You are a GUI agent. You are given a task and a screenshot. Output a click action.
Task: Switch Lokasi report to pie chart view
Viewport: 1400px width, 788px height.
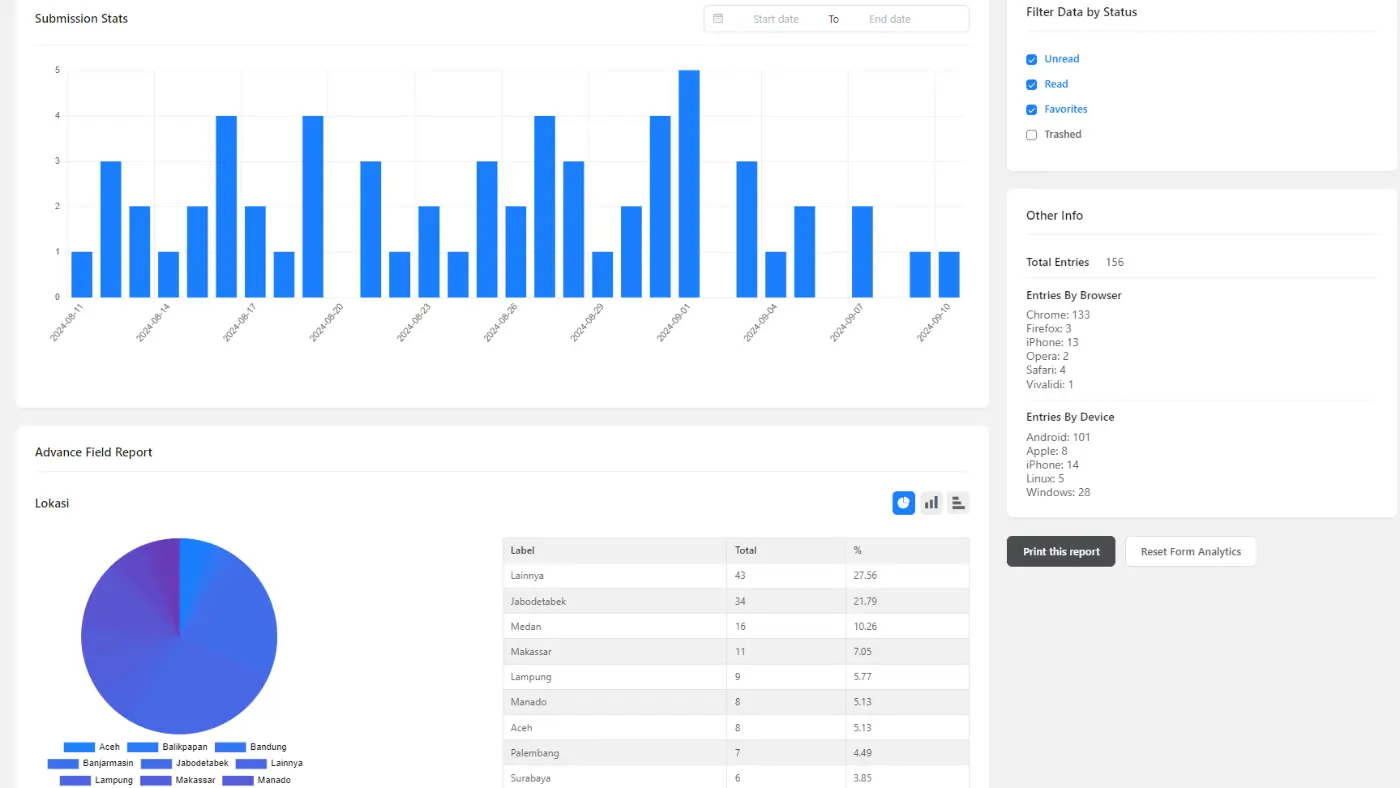pos(903,503)
